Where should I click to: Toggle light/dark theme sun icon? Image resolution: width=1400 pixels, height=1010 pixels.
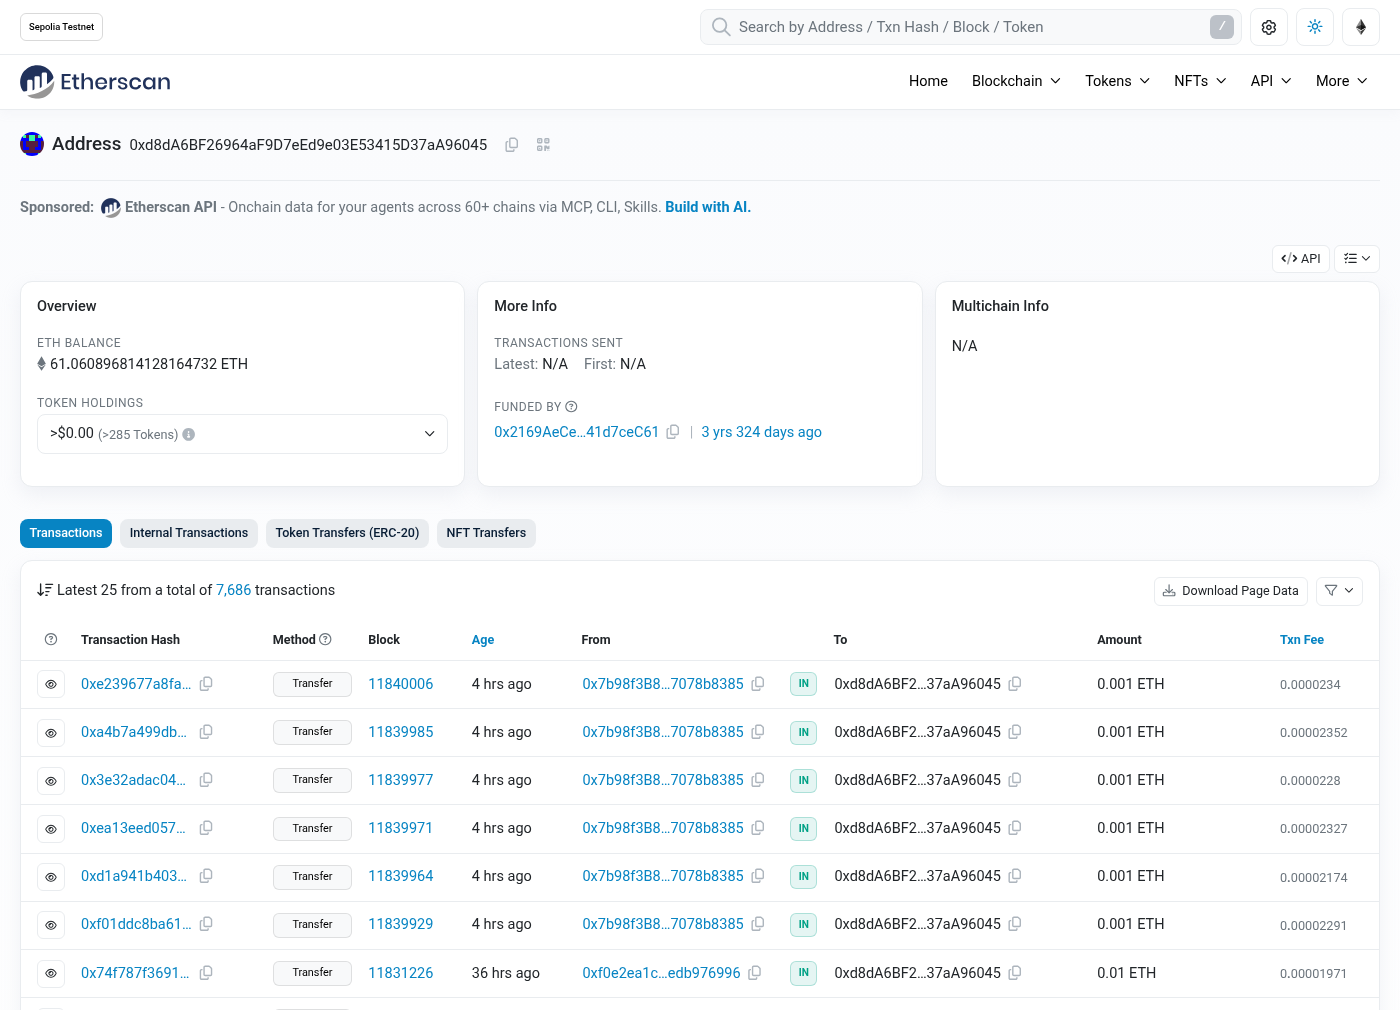click(1315, 27)
